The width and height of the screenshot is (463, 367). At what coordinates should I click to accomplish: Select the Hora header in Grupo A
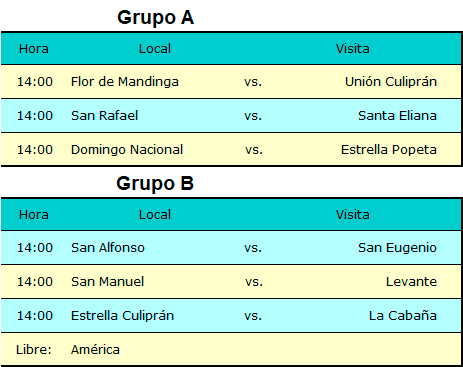pos(34,49)
